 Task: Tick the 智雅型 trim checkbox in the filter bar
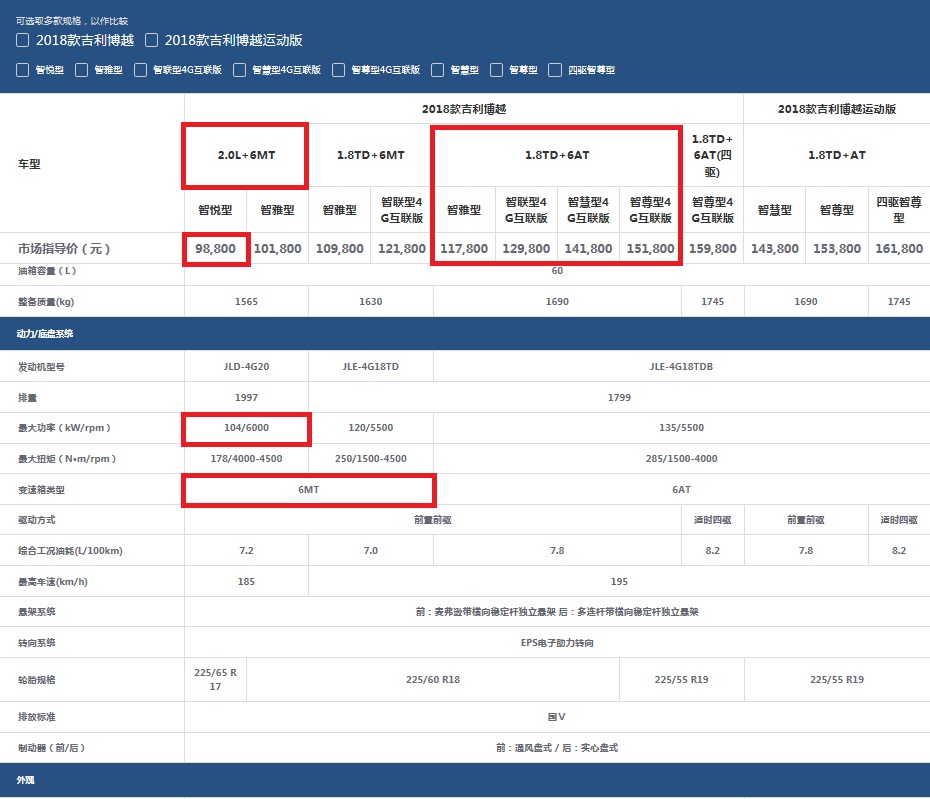tap(82, 70)
